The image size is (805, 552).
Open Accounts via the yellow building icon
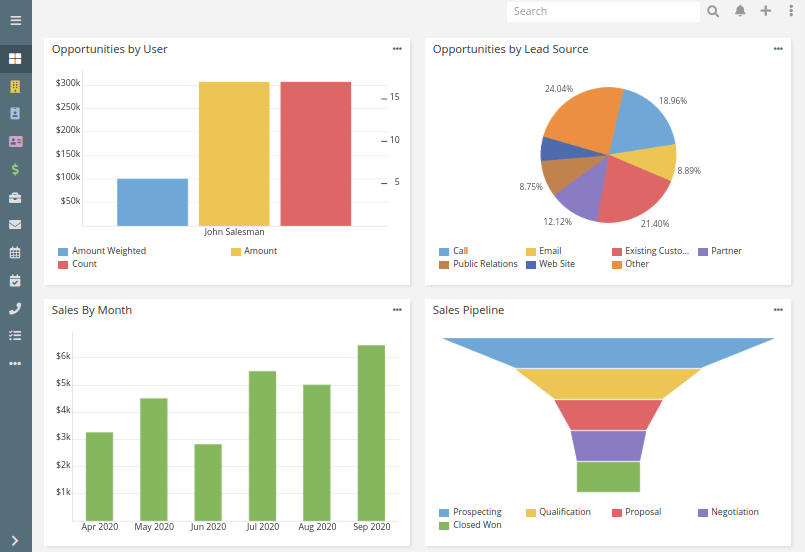pyautogui.click(x=15, y=86)
